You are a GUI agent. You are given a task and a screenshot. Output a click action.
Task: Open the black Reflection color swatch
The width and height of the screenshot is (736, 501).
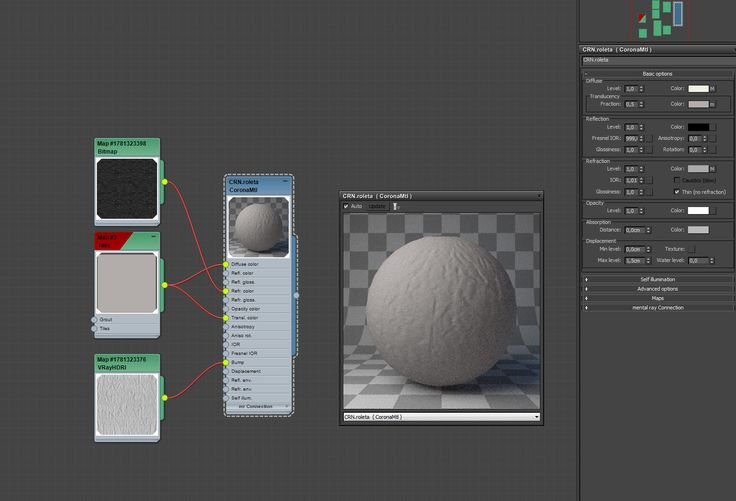(x=697, y=127)
